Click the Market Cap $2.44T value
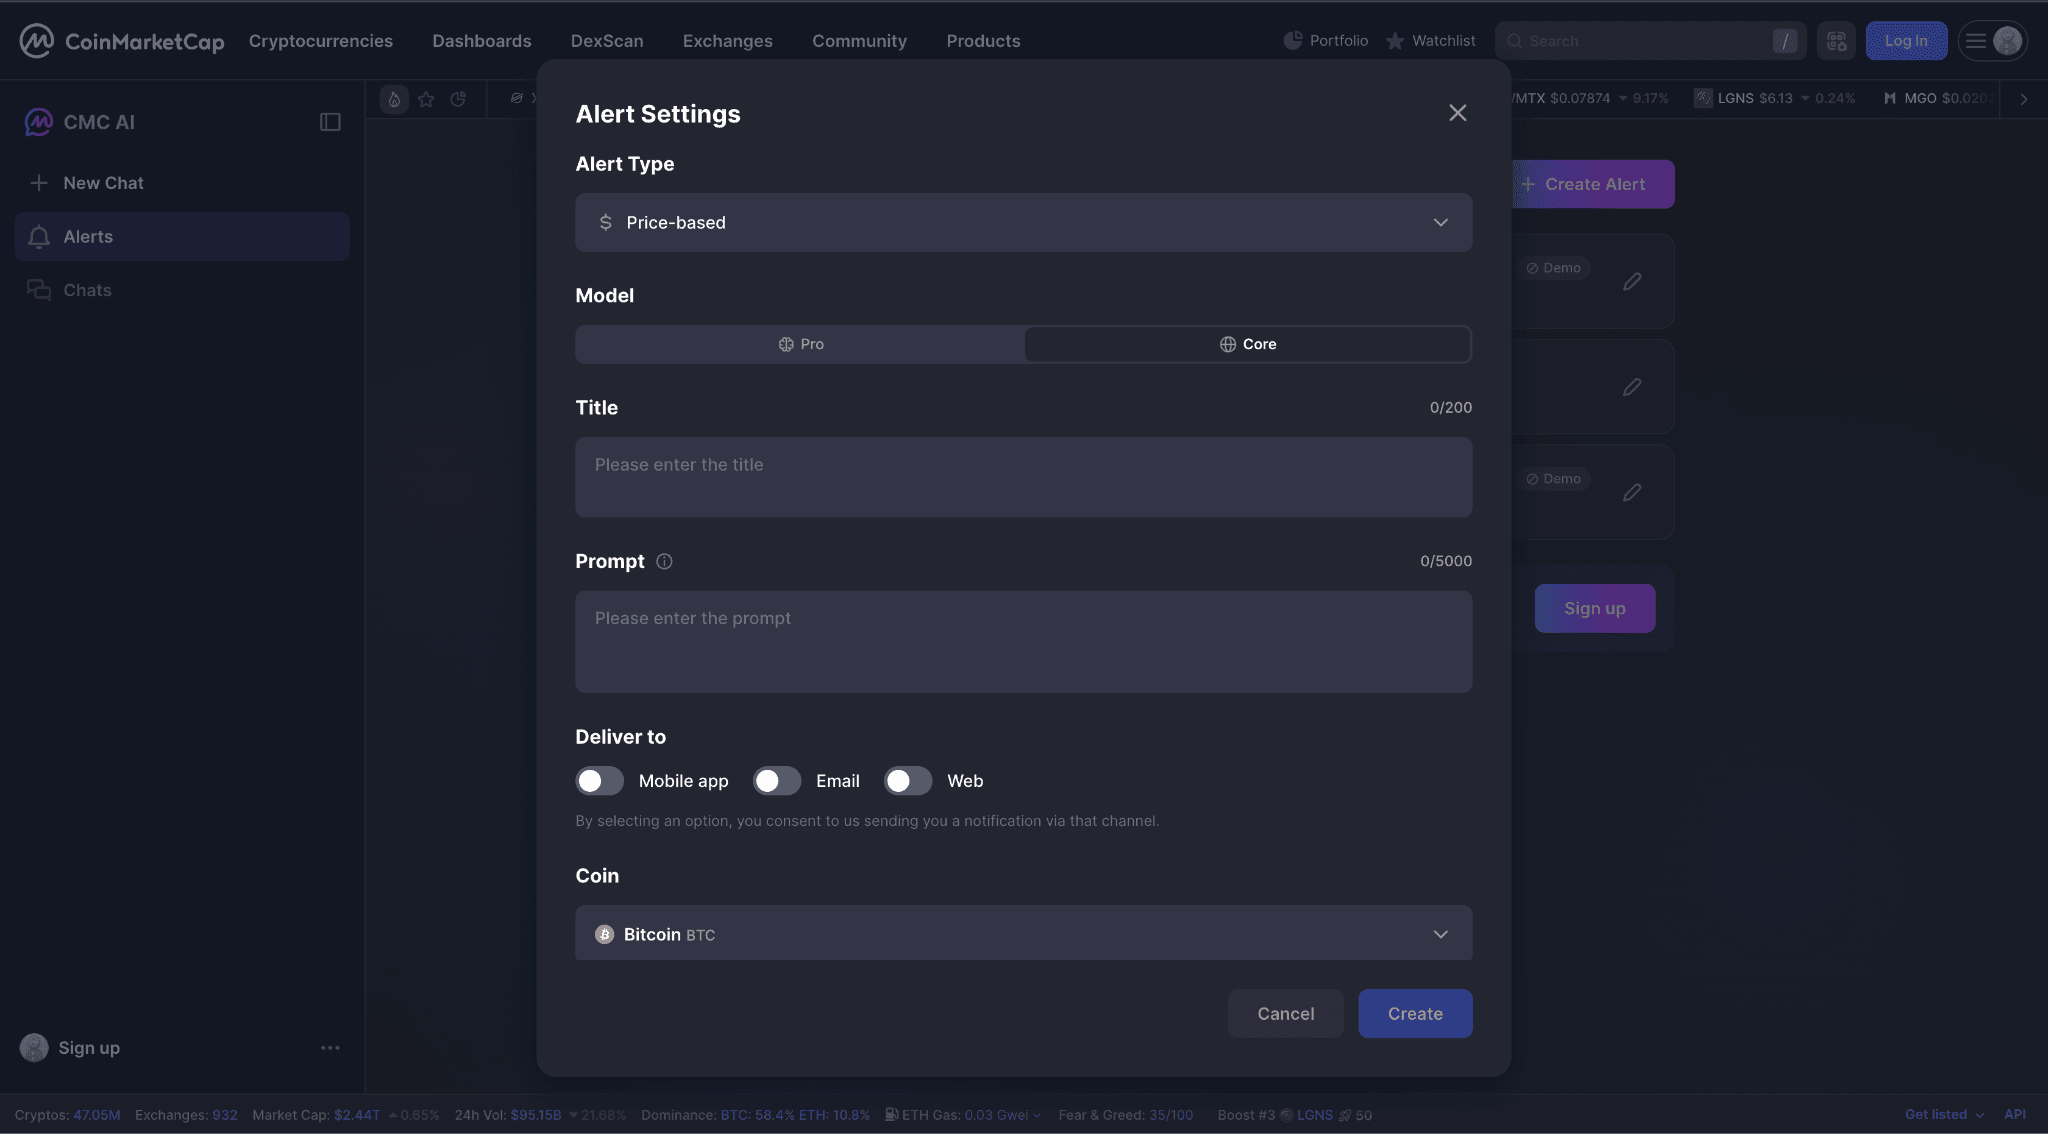This screenshot has width=2048, height=1134. coord(357,1115)
